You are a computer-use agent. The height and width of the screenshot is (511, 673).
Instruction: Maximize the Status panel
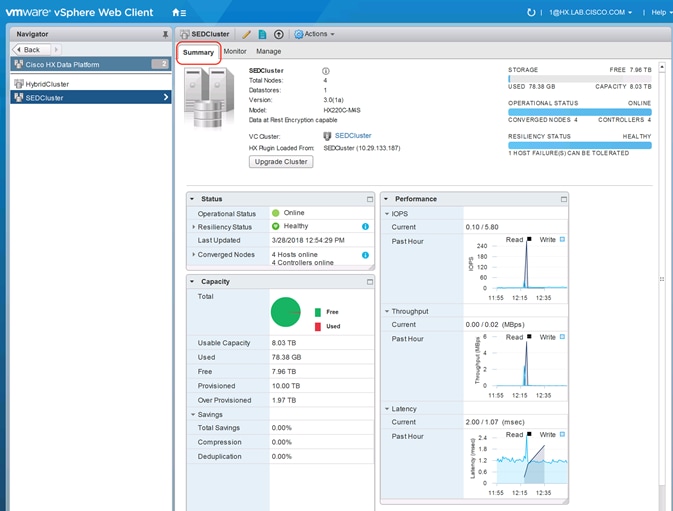[x=370, y=199]
